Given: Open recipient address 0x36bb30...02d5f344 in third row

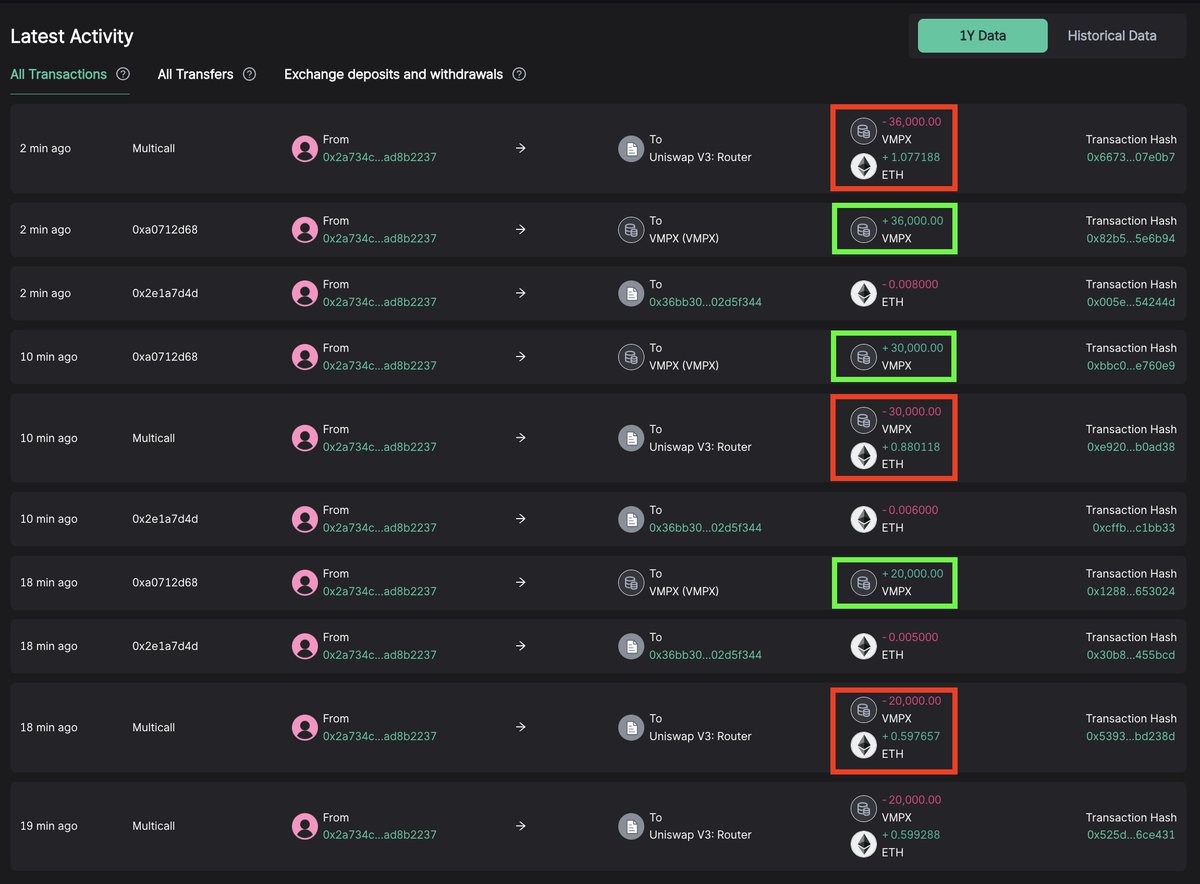Looking at the screenshot, I should 705,302.
